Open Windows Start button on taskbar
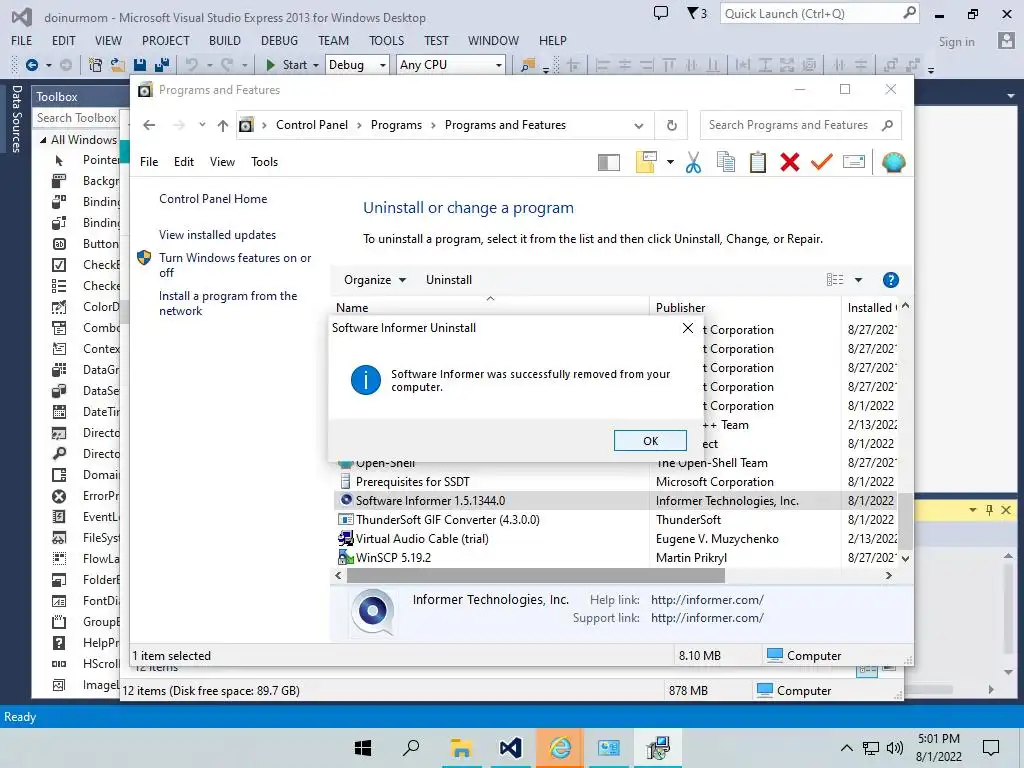Screen dimensions: 1024x768 click(x=362, y=748)
